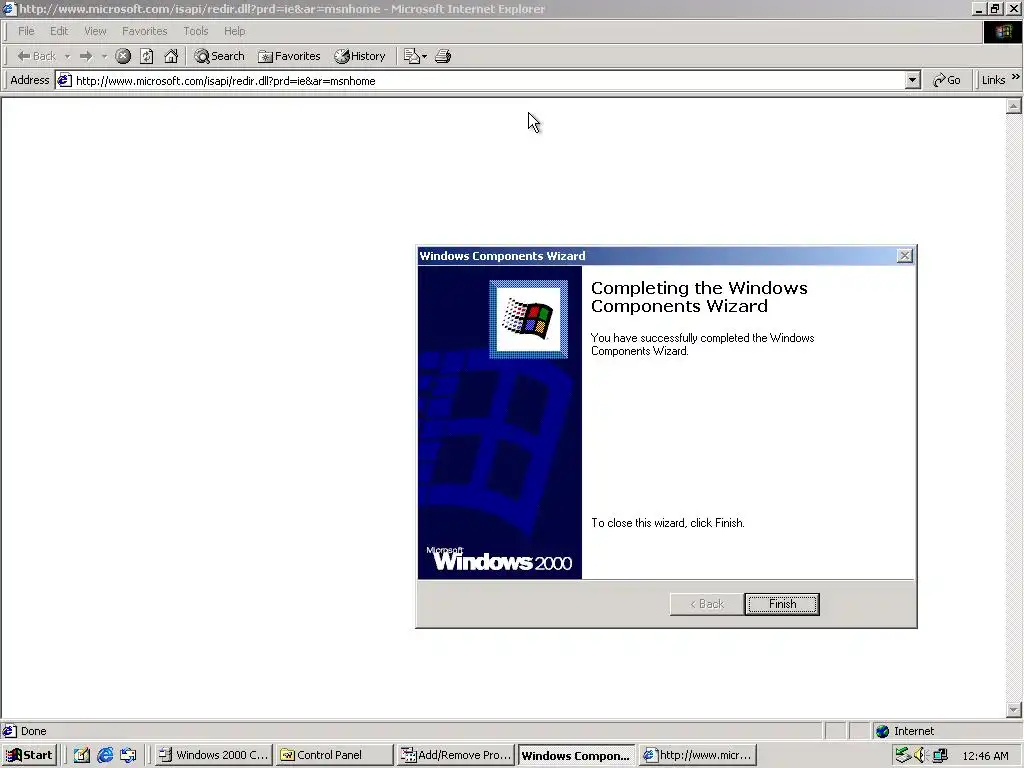Close the Windows Components Wizard dialog

[904, 256]
